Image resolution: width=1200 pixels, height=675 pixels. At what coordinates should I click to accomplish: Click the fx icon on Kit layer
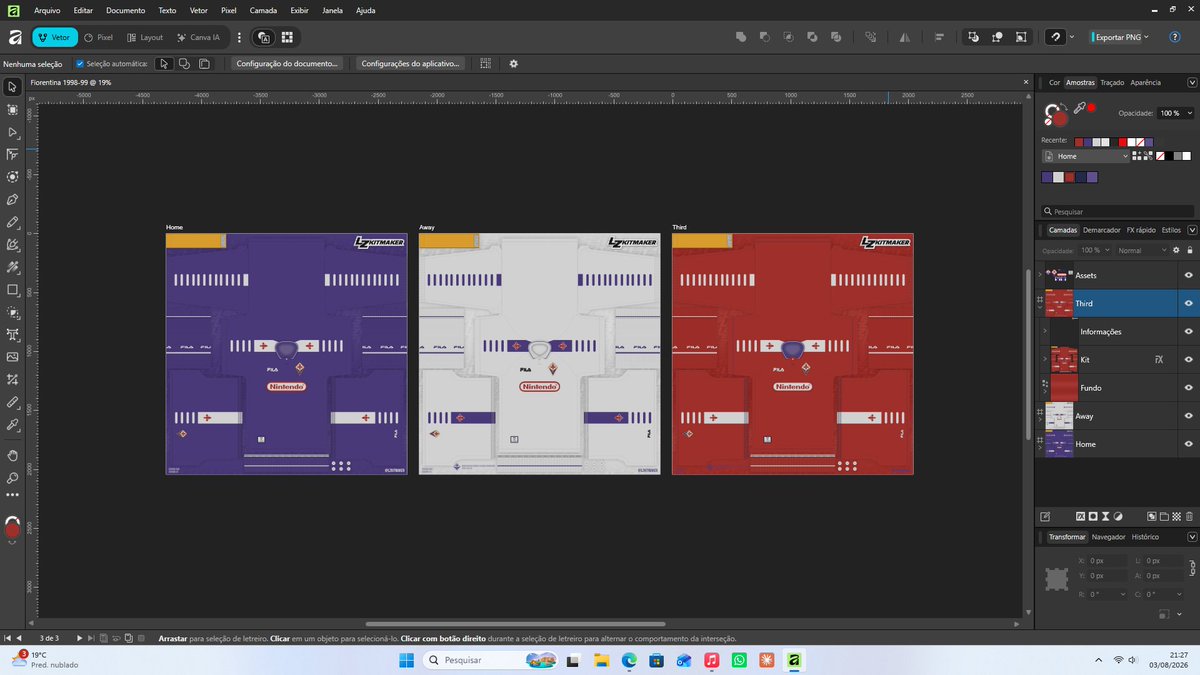tap(1159, 359)
